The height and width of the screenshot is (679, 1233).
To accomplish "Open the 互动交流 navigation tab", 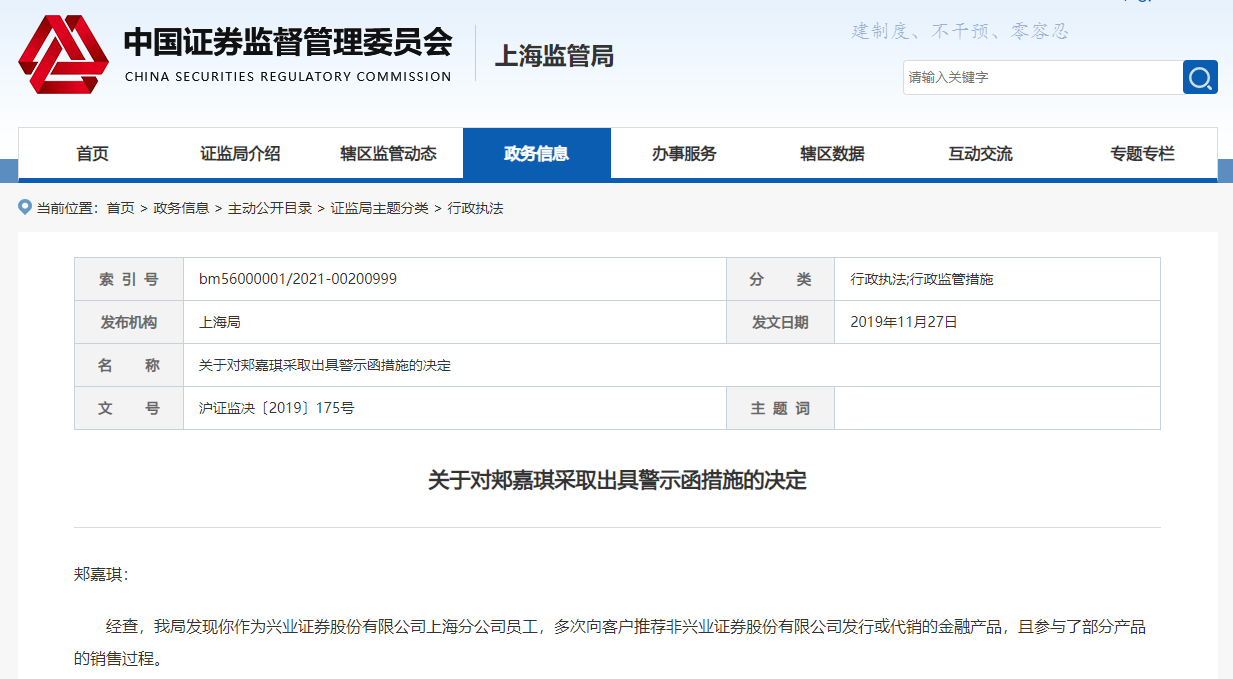I will pos(980,154).
